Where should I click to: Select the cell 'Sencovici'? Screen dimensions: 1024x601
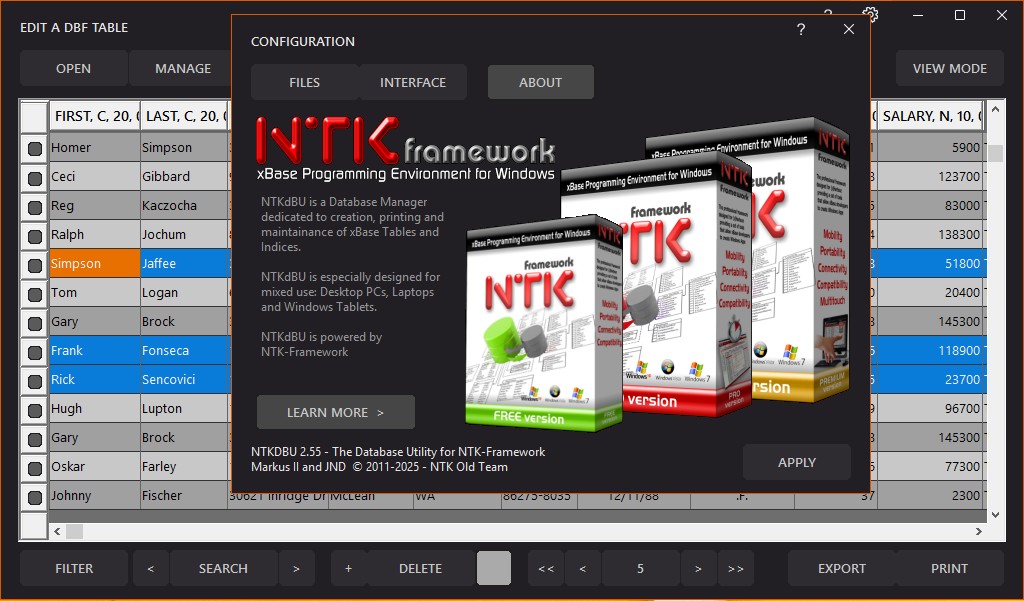185,380
